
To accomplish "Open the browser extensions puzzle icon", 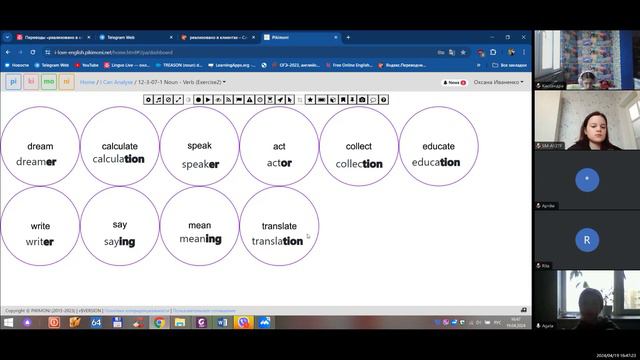I will click(x=493, y=52).
